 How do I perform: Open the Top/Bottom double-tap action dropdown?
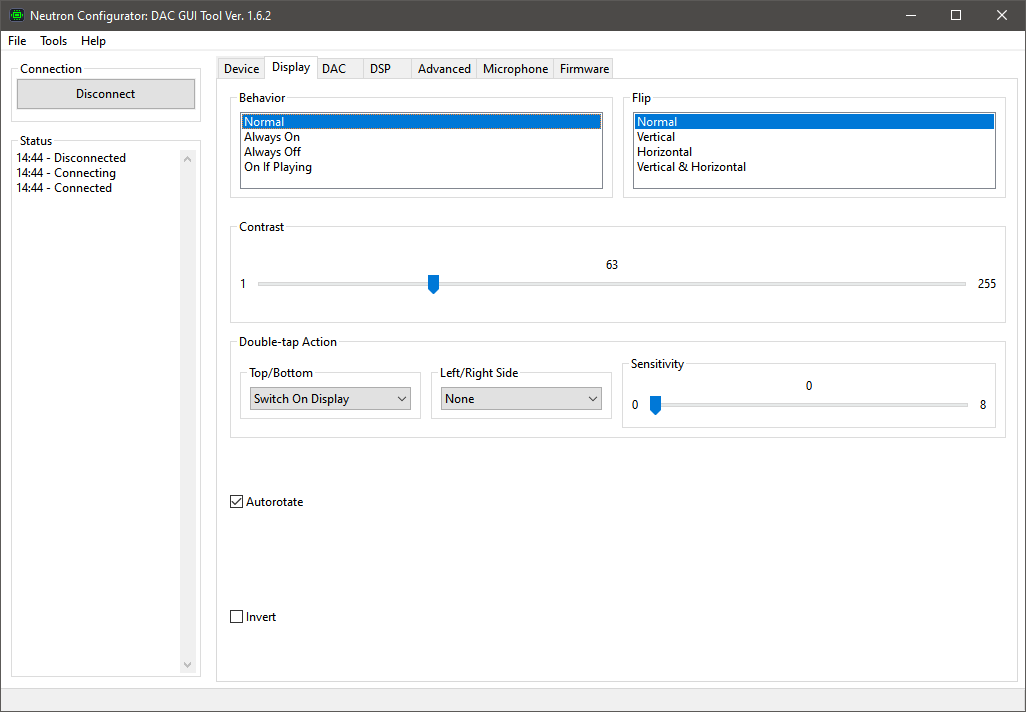point(330,399)
